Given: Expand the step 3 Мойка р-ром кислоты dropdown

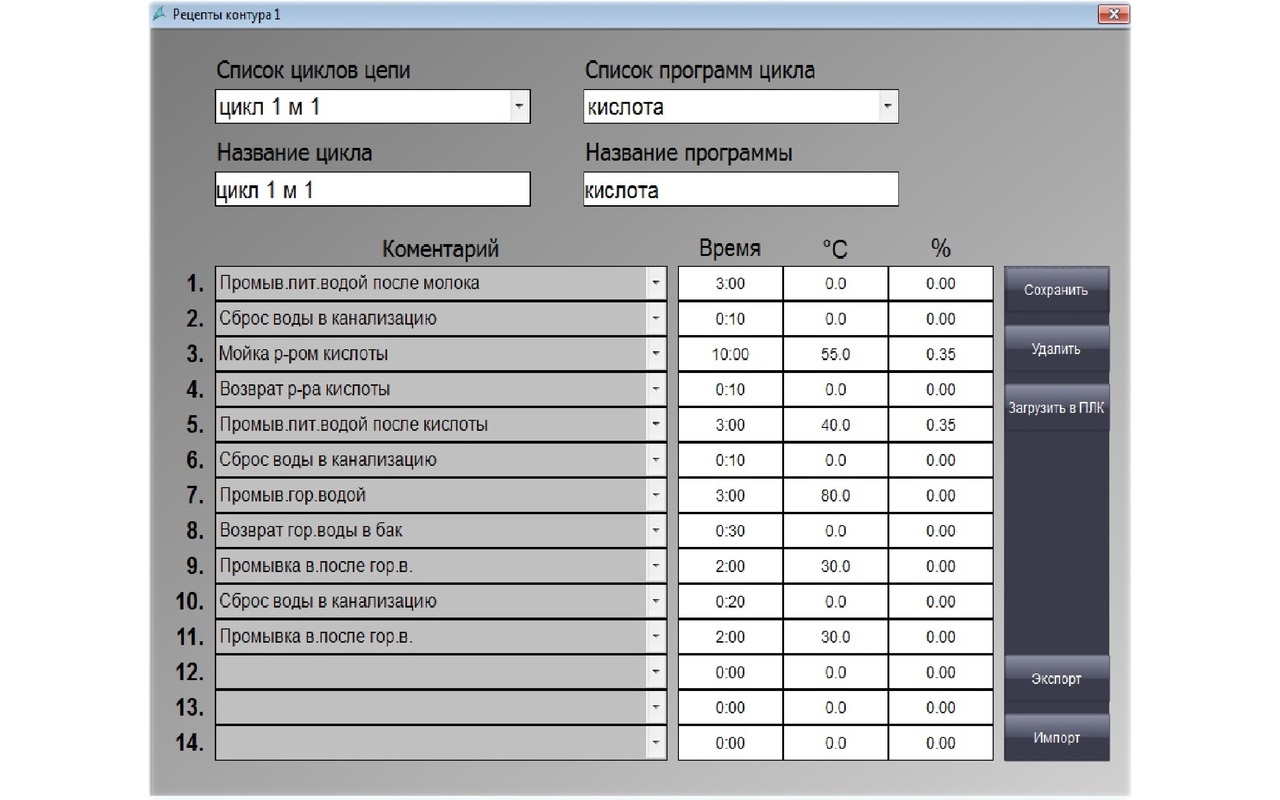Looking at the screenshot, I should click(x=656, y=354).
